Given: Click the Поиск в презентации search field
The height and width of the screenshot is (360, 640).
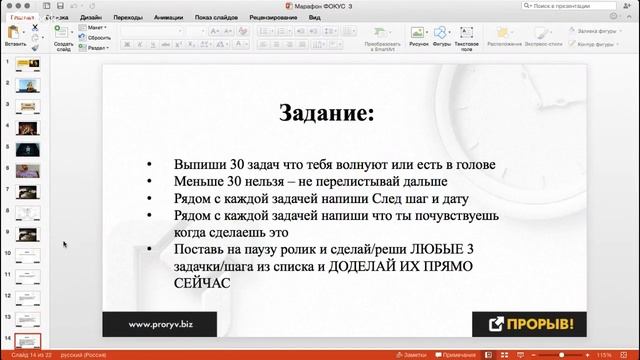Looking at the screenshot, I should [569, 6].
